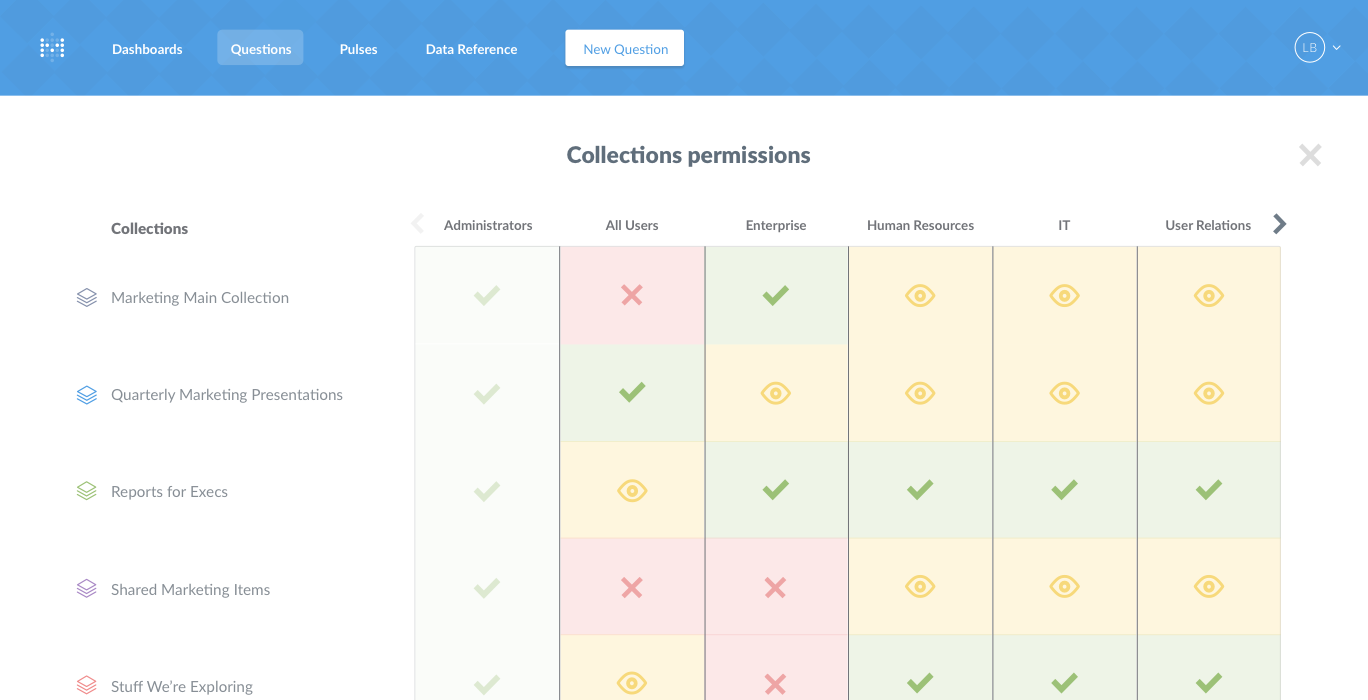Click the Human Resources column header
Screen dimensions: 1368x700
coord(920,225)
